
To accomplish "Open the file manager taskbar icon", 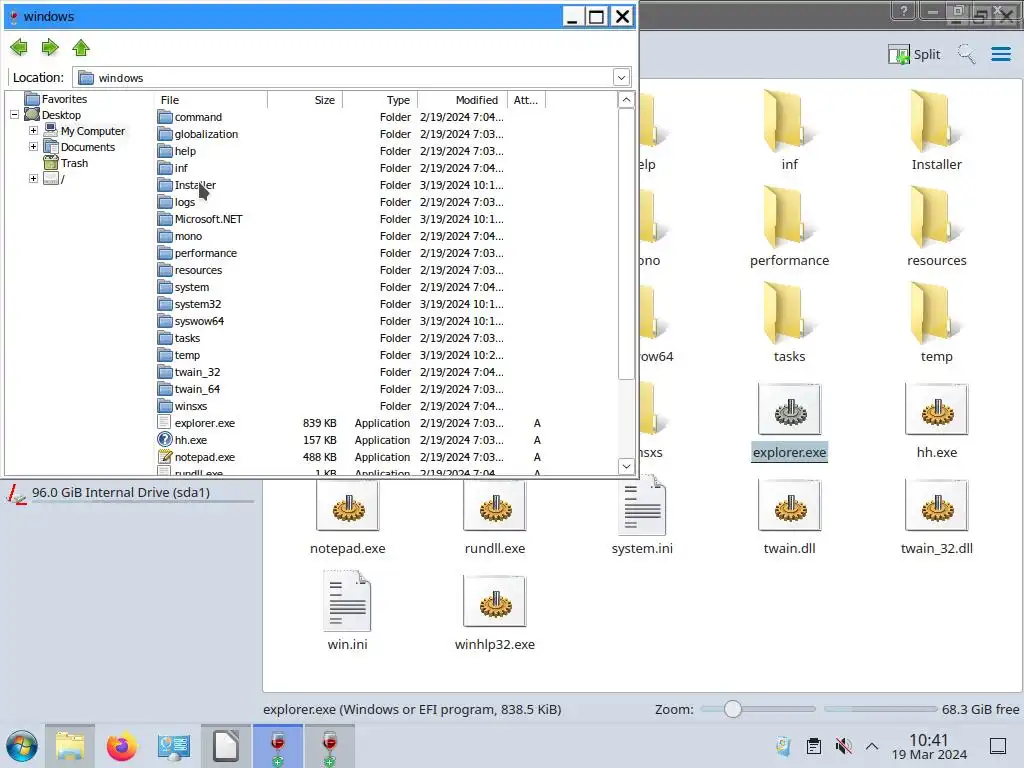I will click(x=70, y=746).
